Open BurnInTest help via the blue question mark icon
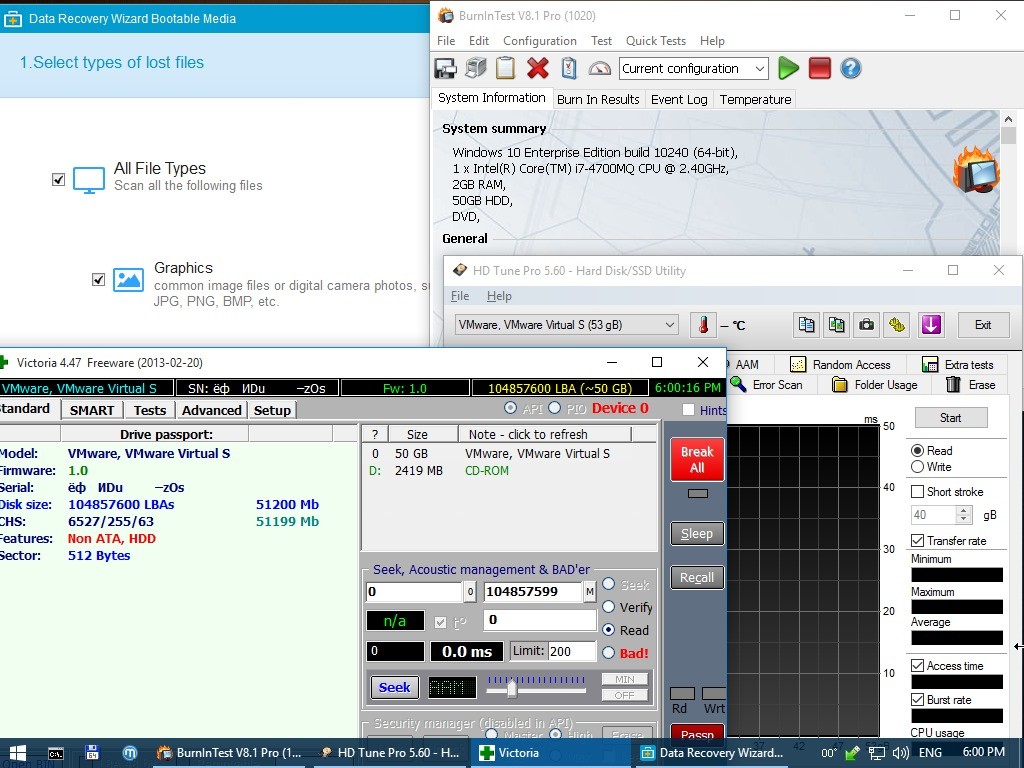Image resolution: width=1024 pixels, height=768 pixels. pos(850,68)
